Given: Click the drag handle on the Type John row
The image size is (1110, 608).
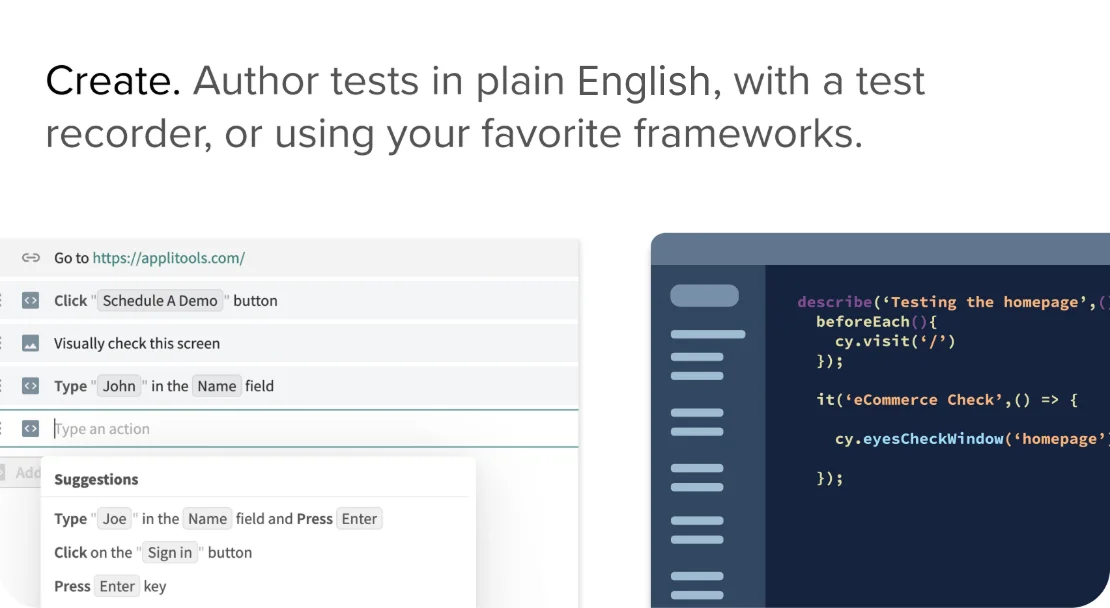Looking at the screenshot, I should (5, 385).
